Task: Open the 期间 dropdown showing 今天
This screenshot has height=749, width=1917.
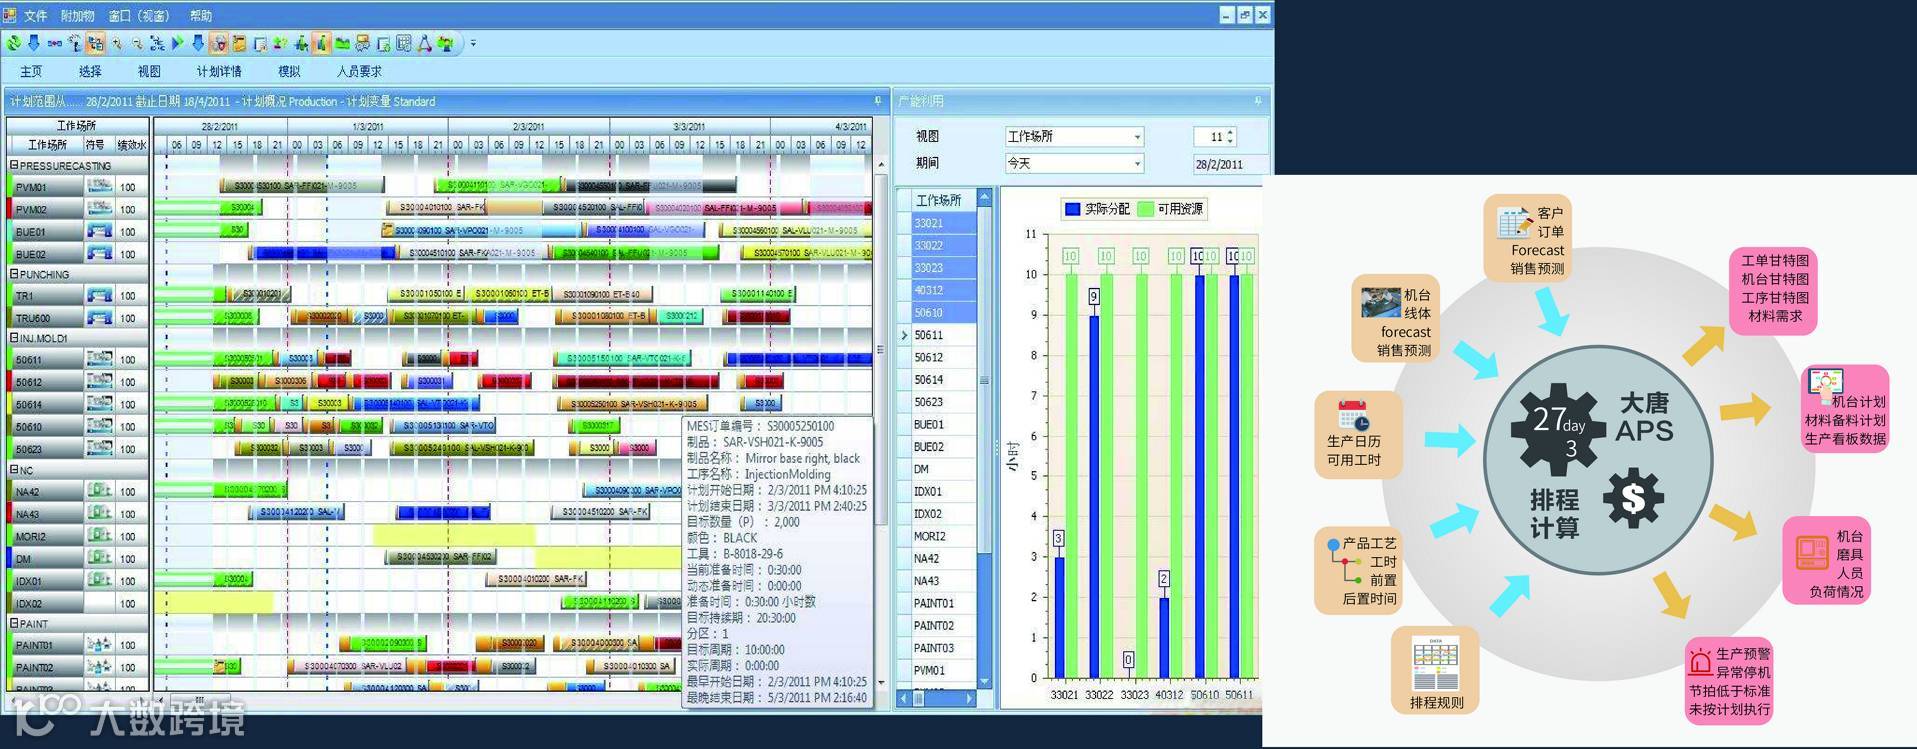Action: 1074,163
